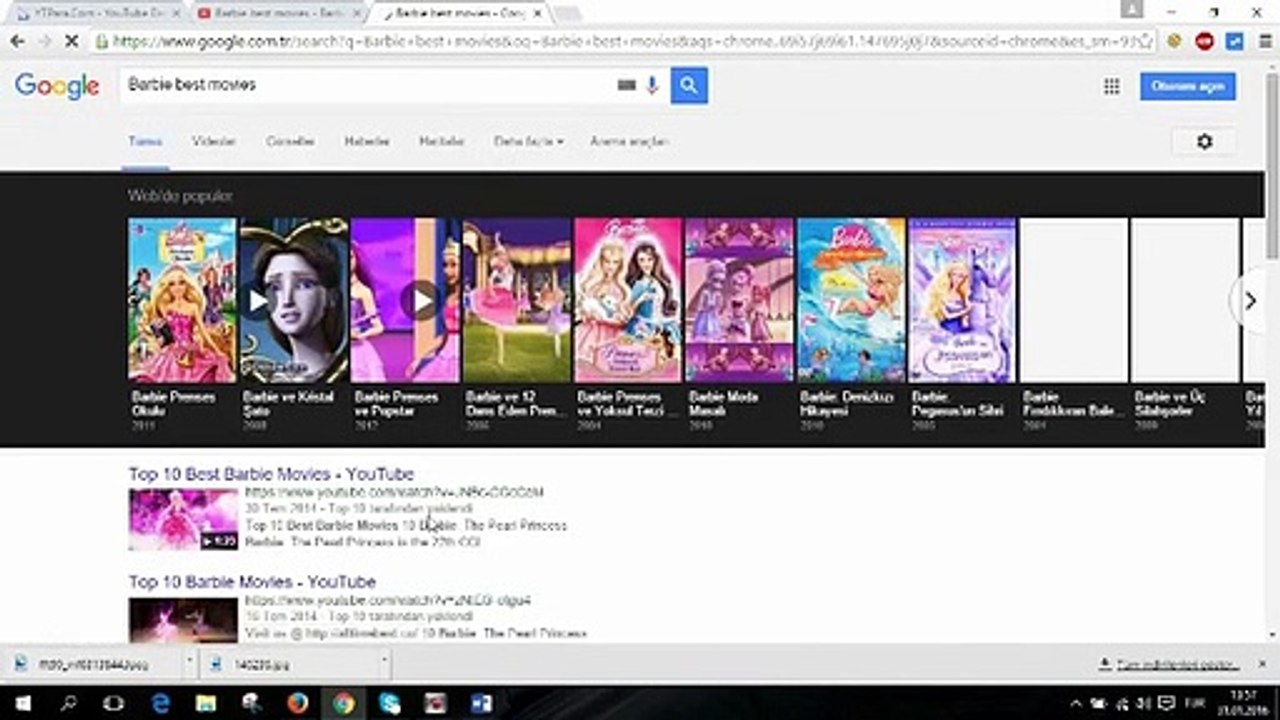Click the cookie-like extension icon in toolbar
Screen dimensions: 1280x720
point(1175,42)
